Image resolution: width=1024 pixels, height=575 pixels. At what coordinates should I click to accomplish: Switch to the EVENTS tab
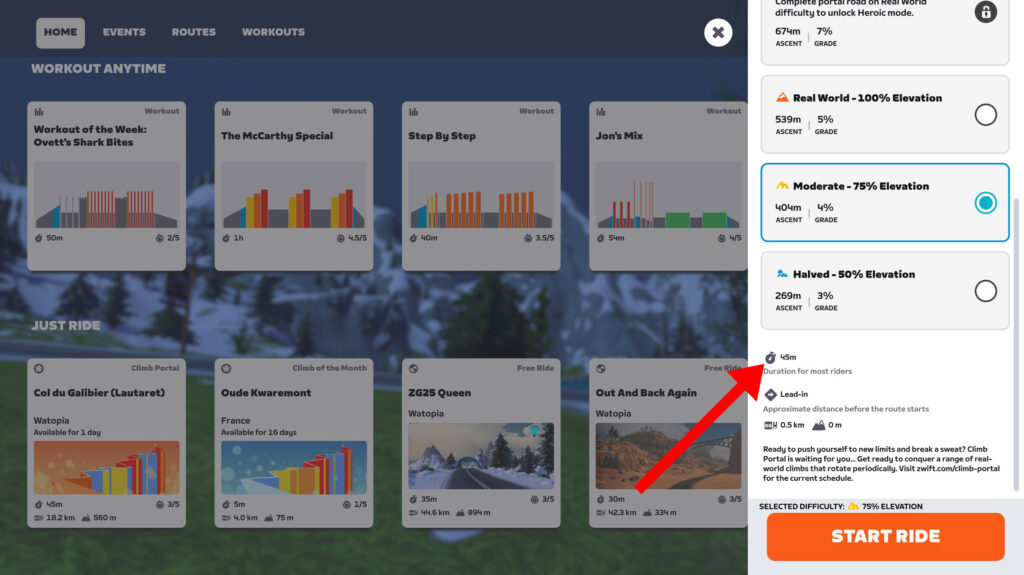tap(124, 32)
